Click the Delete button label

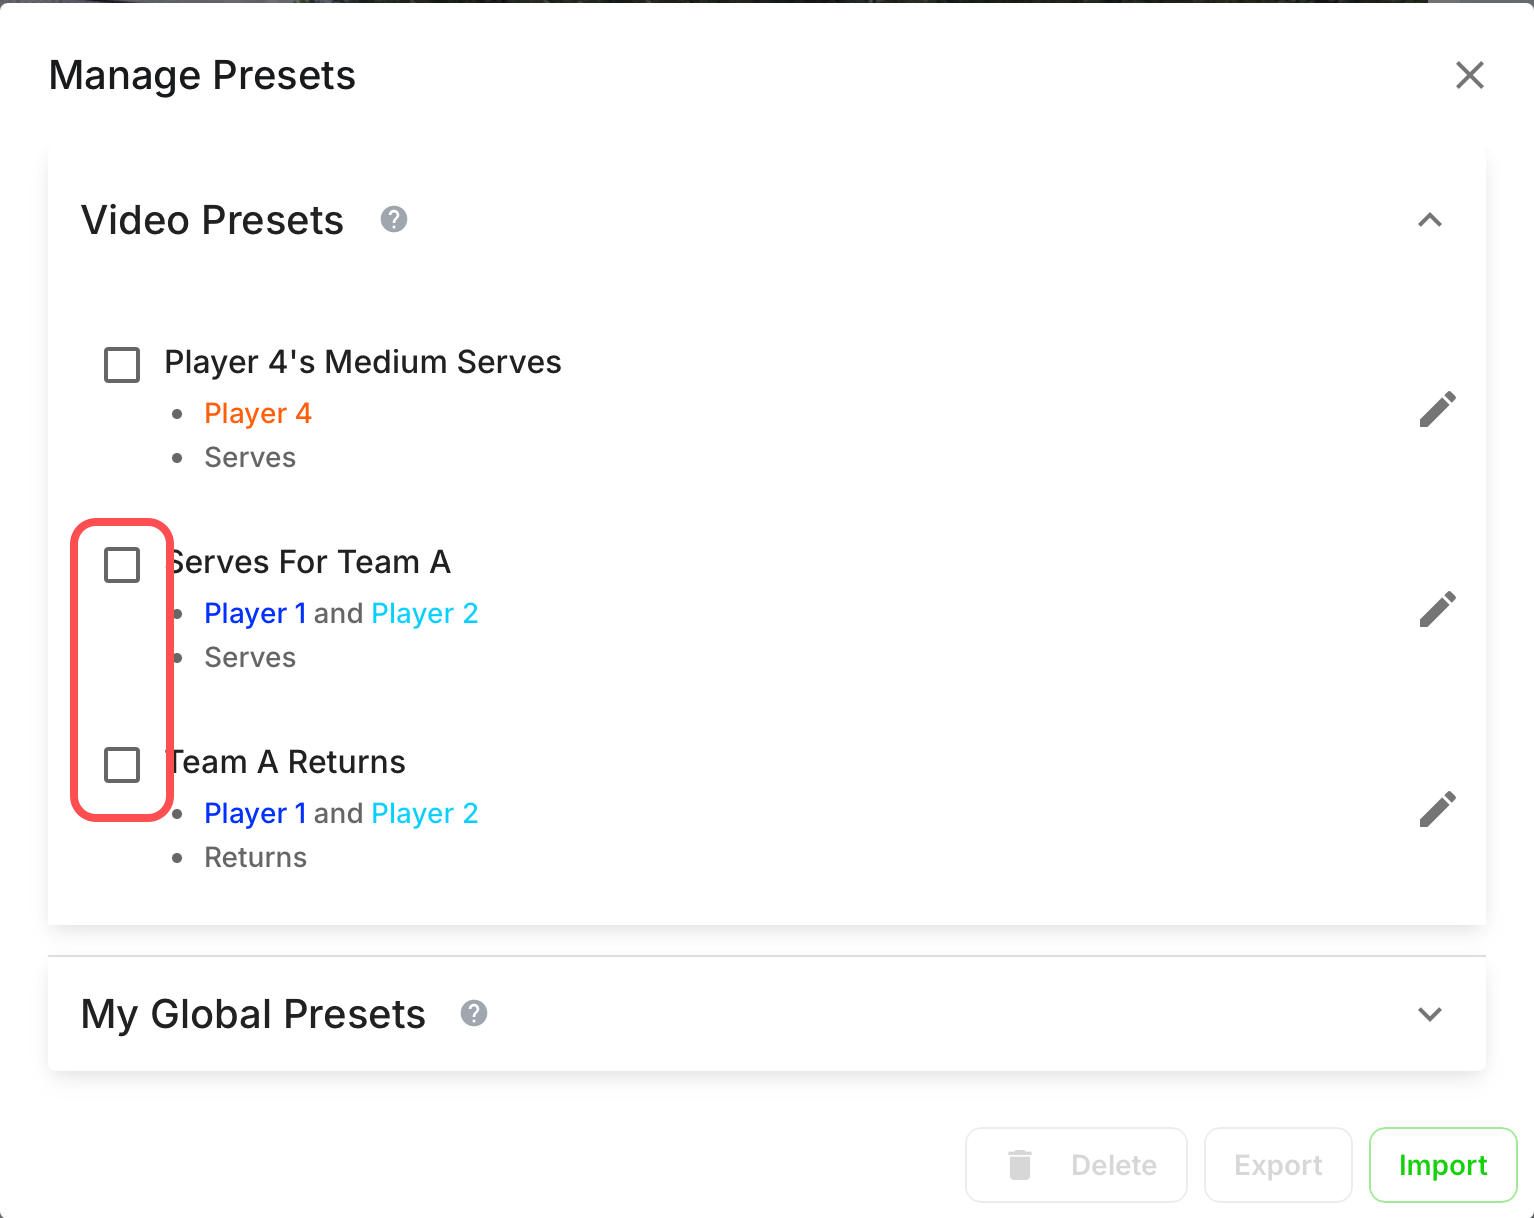click(x=1113, y=1165)
